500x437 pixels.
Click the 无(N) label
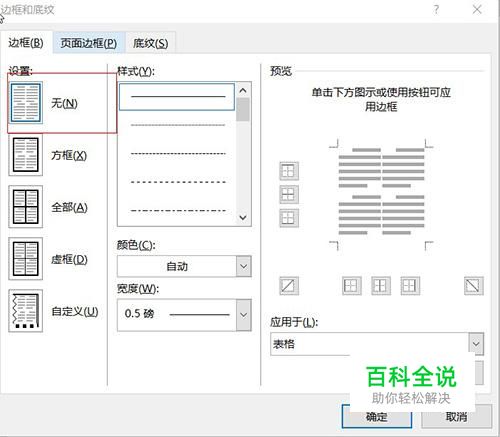[x=64, y=103]
